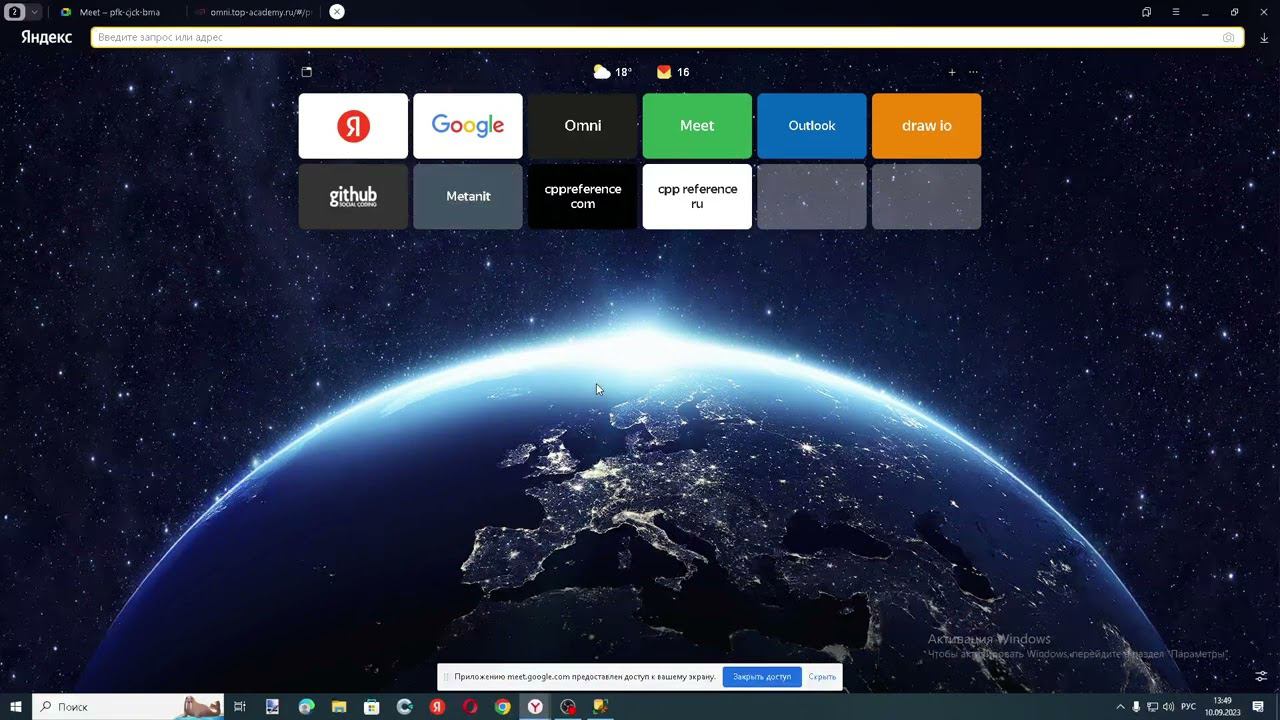Open browser bookmarks panel icon in title bar
The width and height of the screenshot is (1280, 720).
click(x=1146, y=12)
